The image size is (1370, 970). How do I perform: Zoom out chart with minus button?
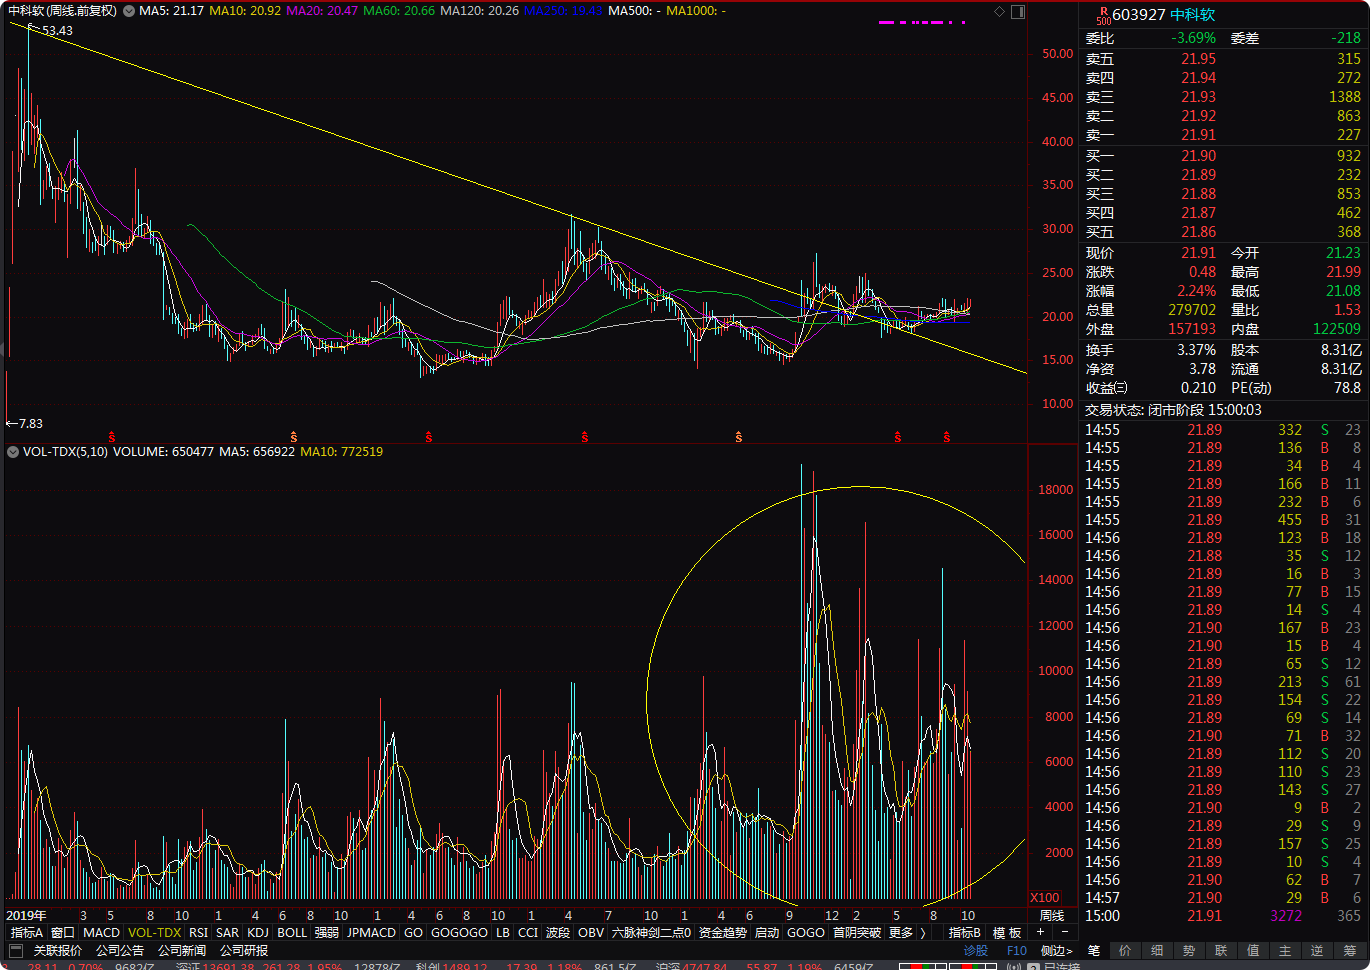(1064, 932)
